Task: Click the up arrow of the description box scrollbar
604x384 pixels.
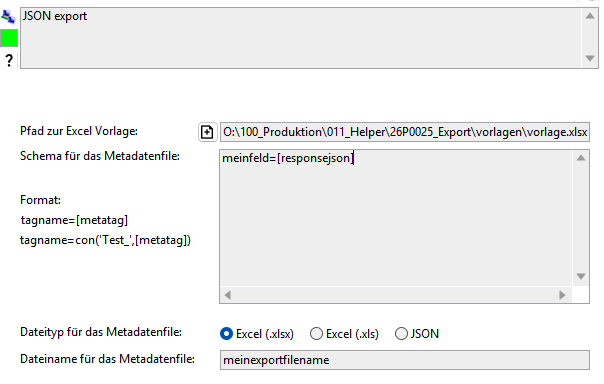Action: click(590, 16)
